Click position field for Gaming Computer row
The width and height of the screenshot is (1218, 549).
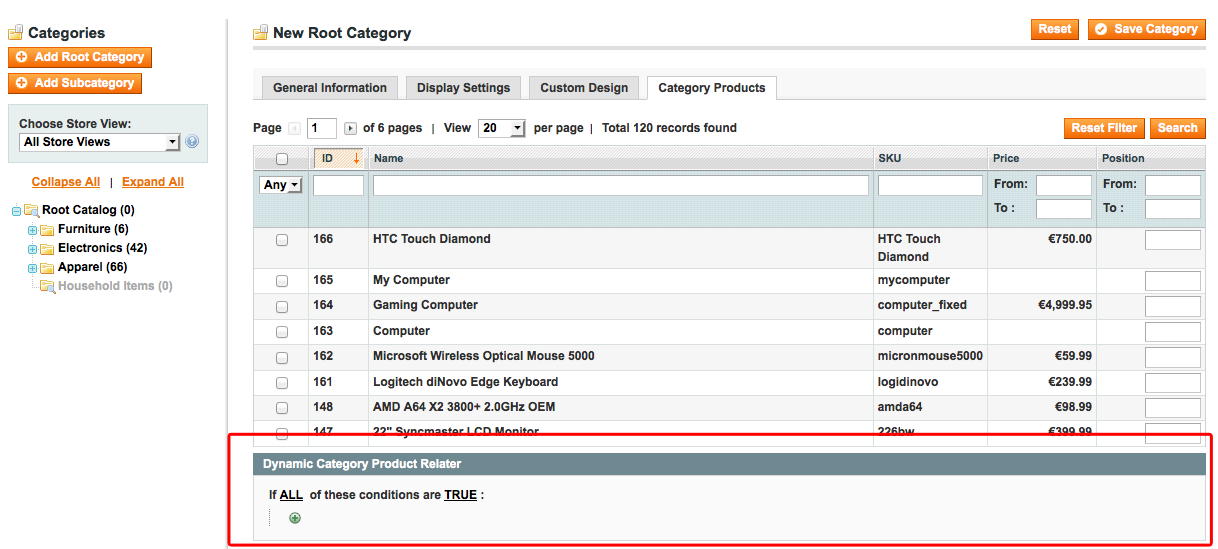pyautogui.click(x=1173, y=307)
